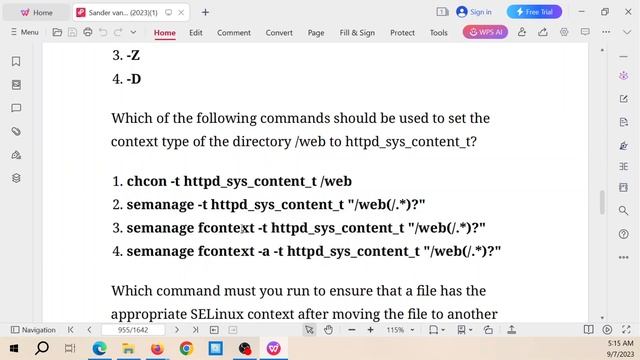Viewport: 640px width, 360px height.
Task: Click the Sign in link
Action: [474, 12]
